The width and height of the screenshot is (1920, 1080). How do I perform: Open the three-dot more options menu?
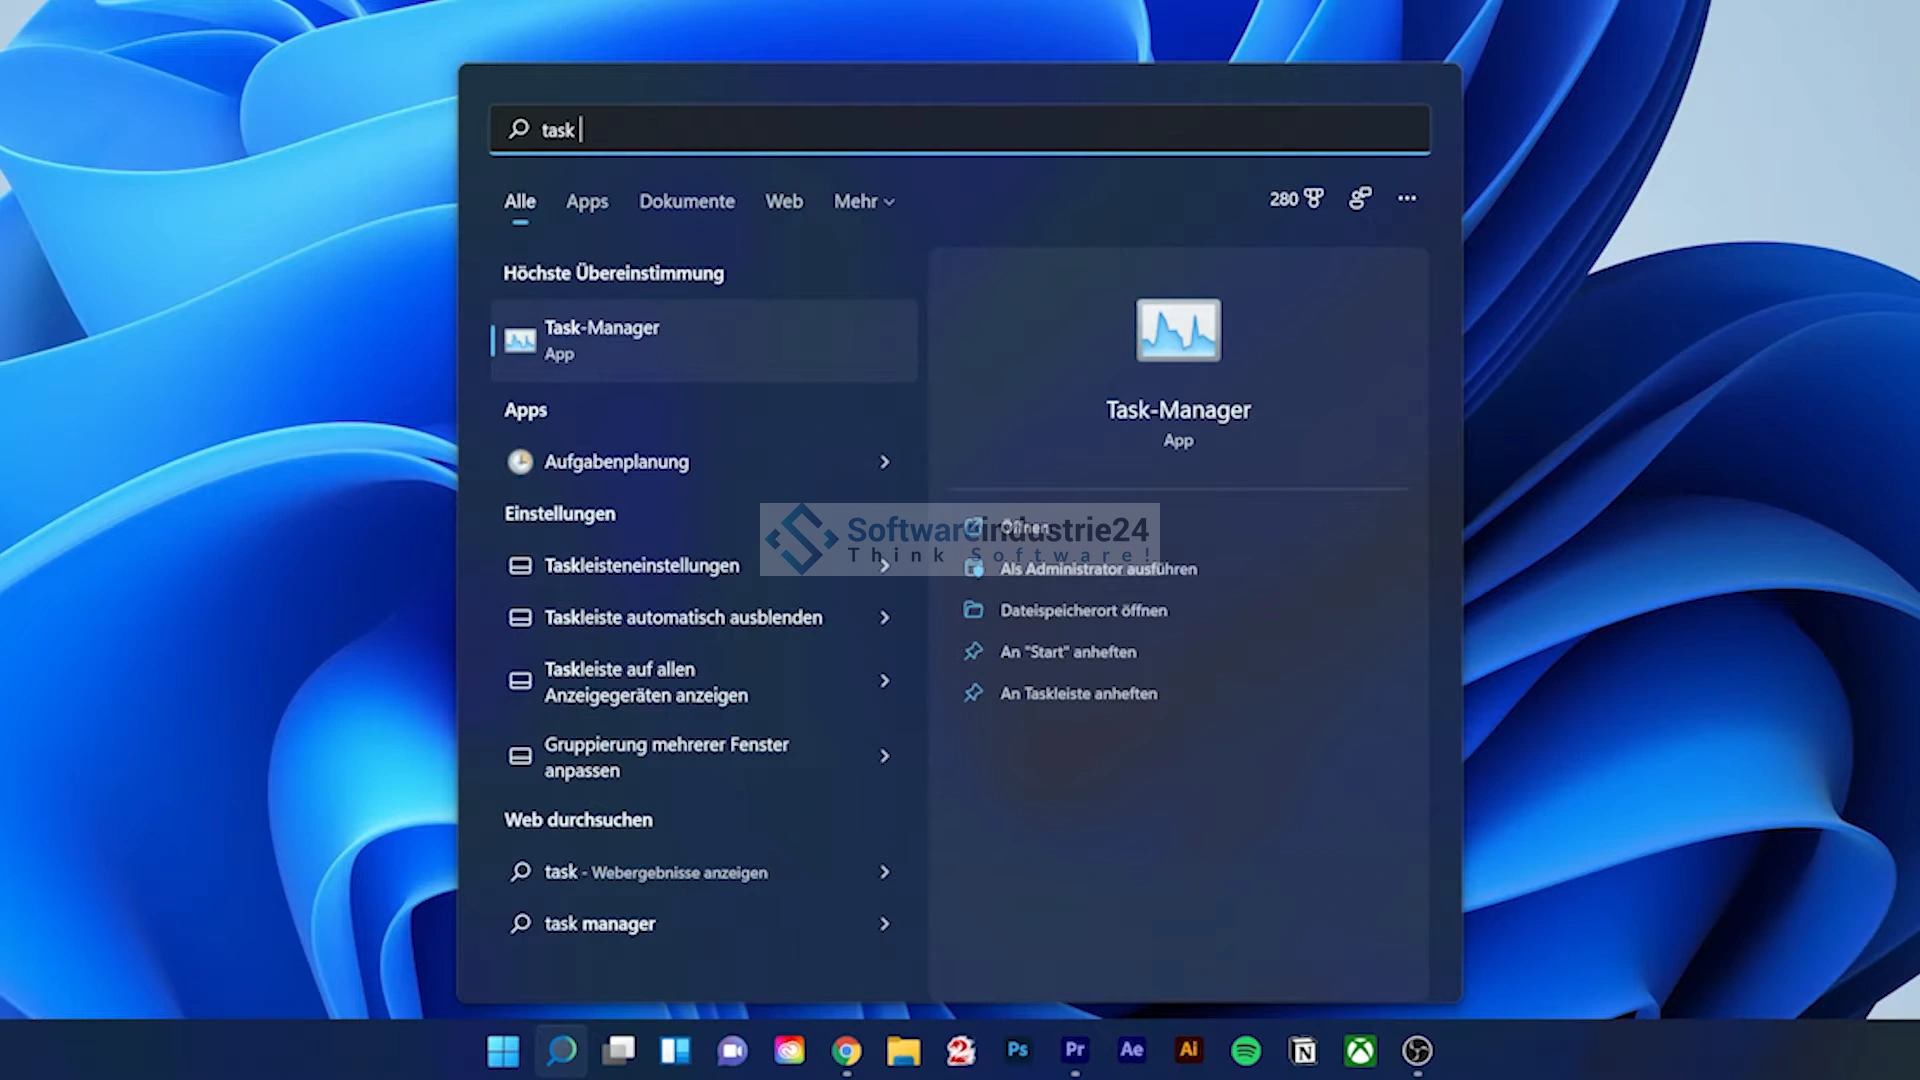[1407, 199]
